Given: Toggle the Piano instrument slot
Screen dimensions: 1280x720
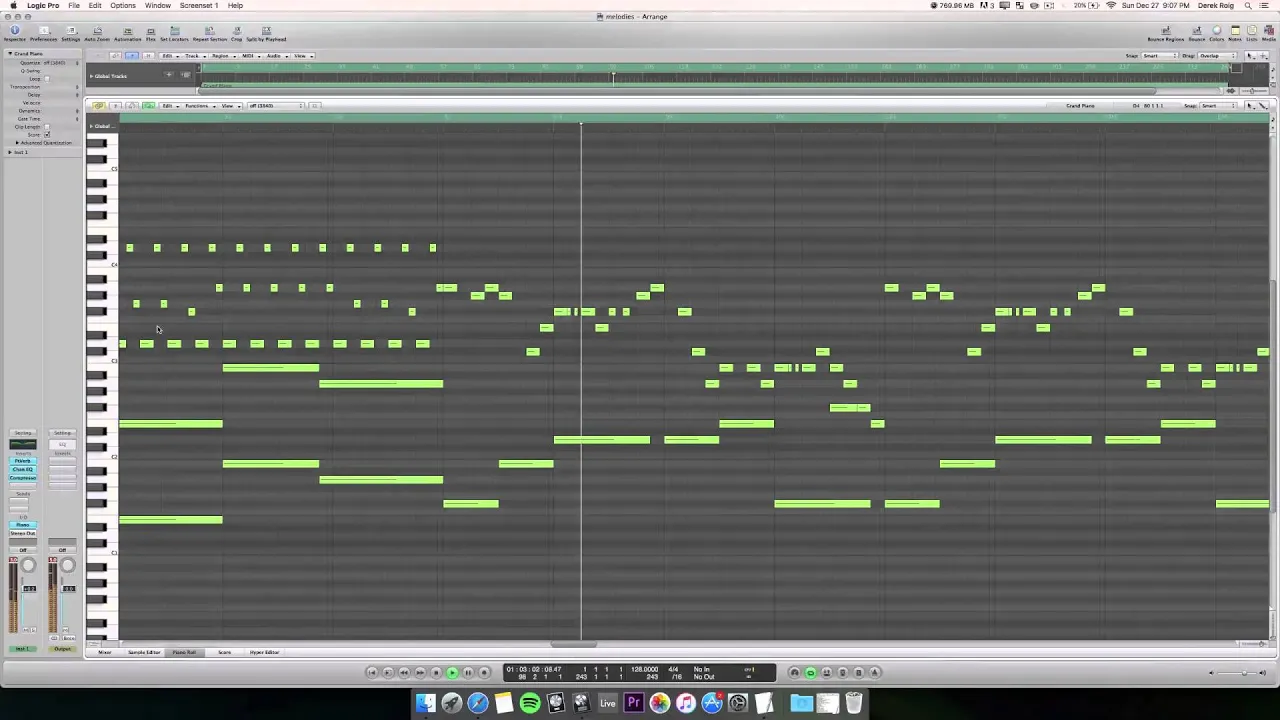Looking at the screenshot, I should click(x=23, y=525).
